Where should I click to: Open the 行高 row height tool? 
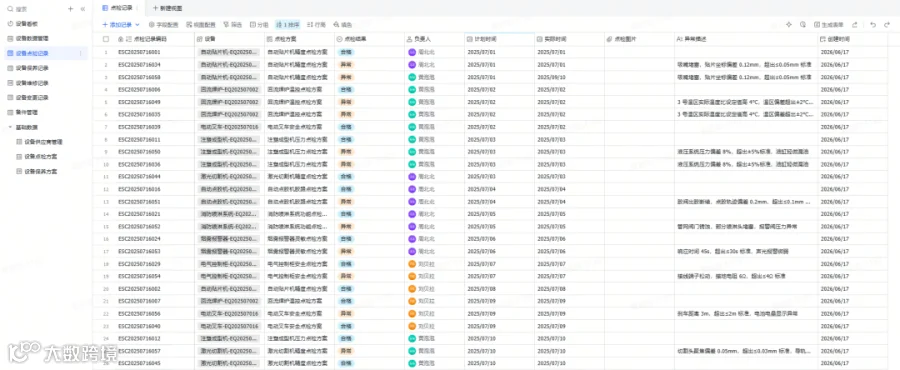(316, 25)
